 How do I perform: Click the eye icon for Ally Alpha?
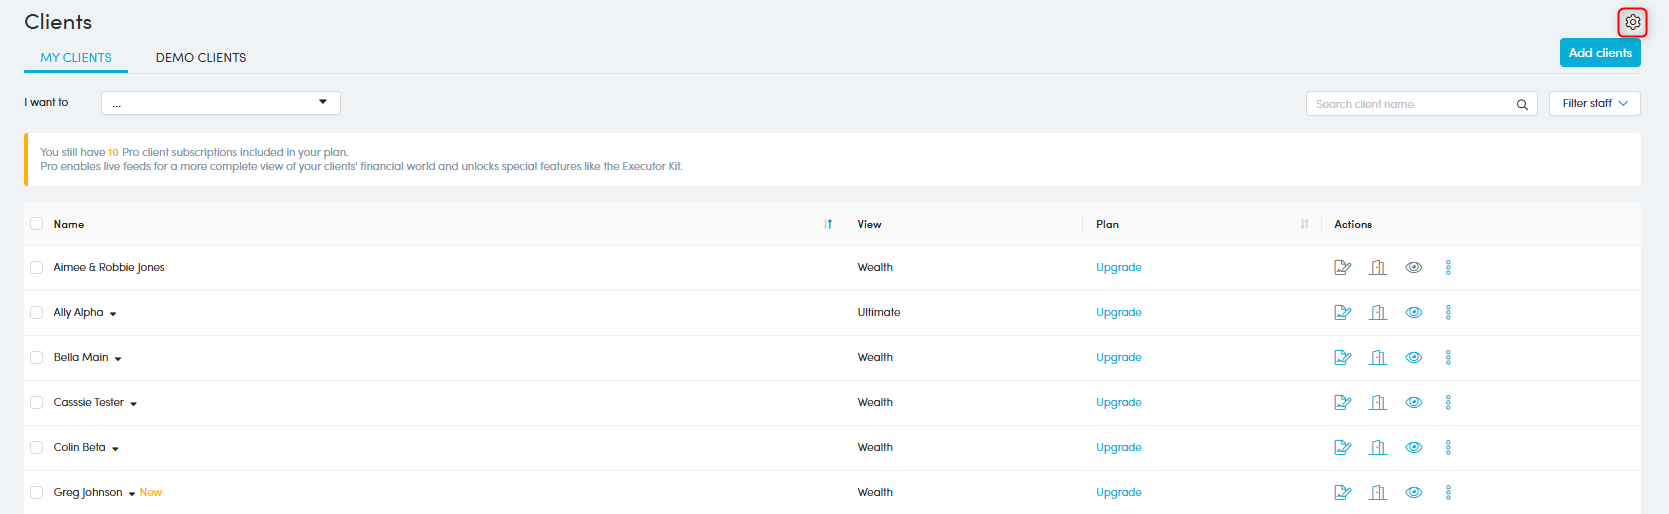[1413, 312]
